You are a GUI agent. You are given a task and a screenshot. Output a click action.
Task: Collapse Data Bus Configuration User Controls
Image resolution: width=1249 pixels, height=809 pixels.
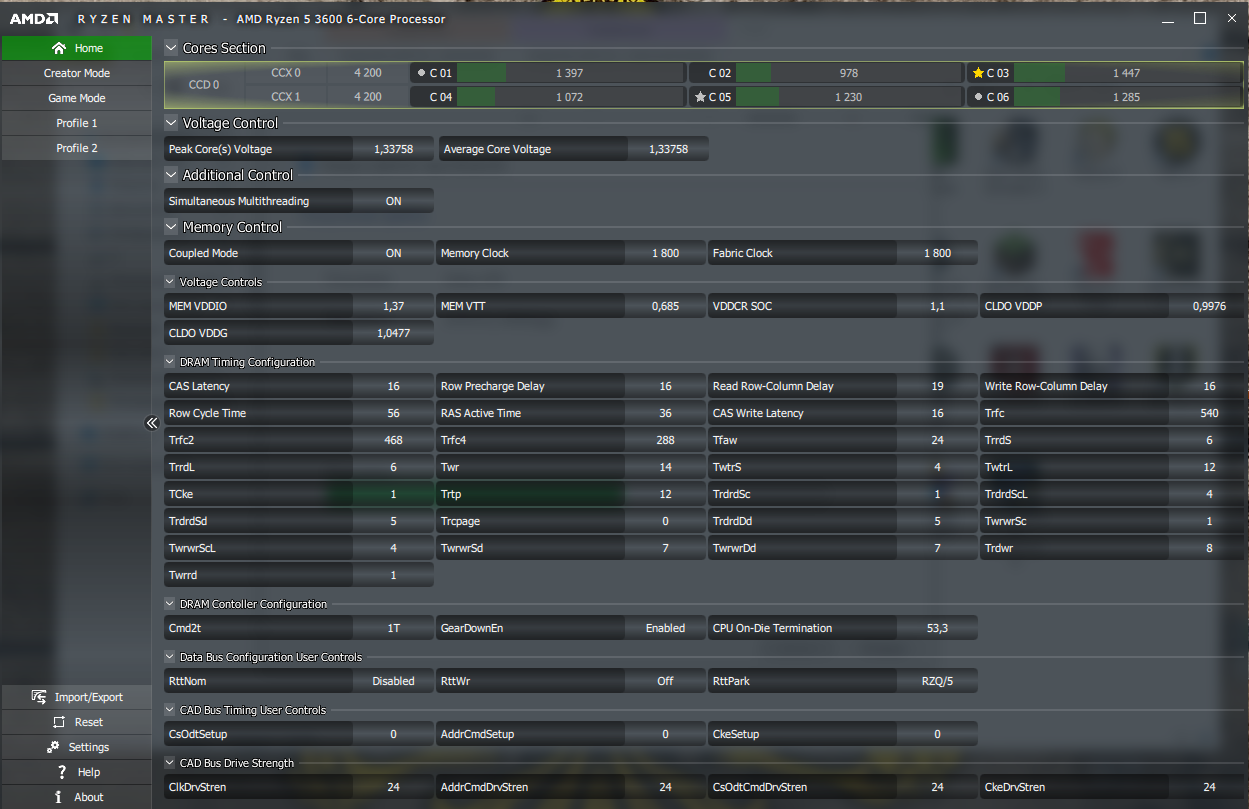point(169,657)
